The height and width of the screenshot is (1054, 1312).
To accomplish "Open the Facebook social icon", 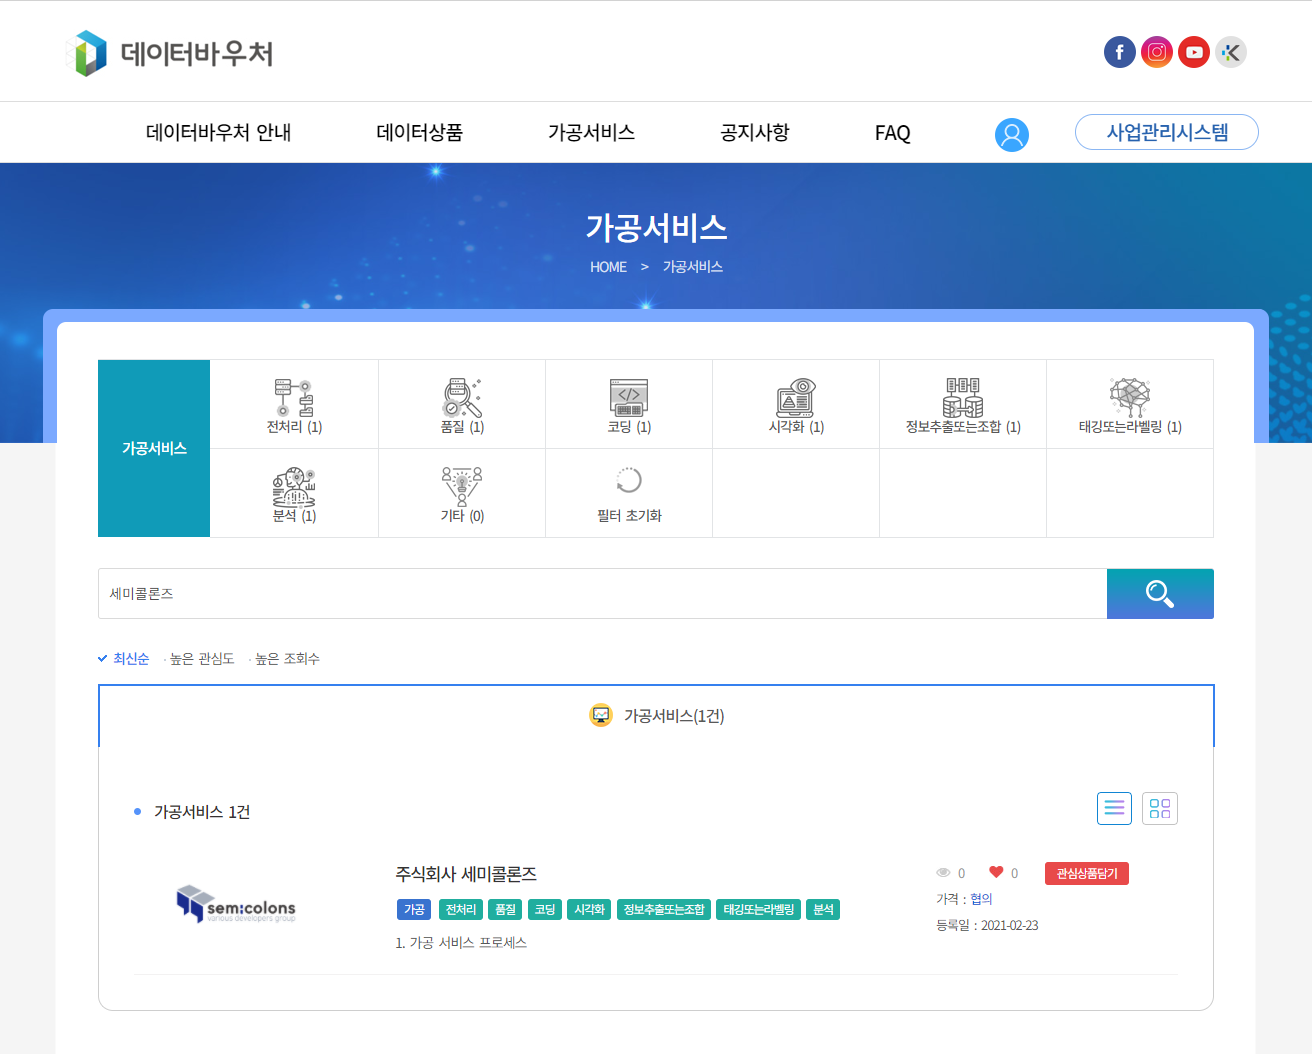I will [x=1119, y=52].
